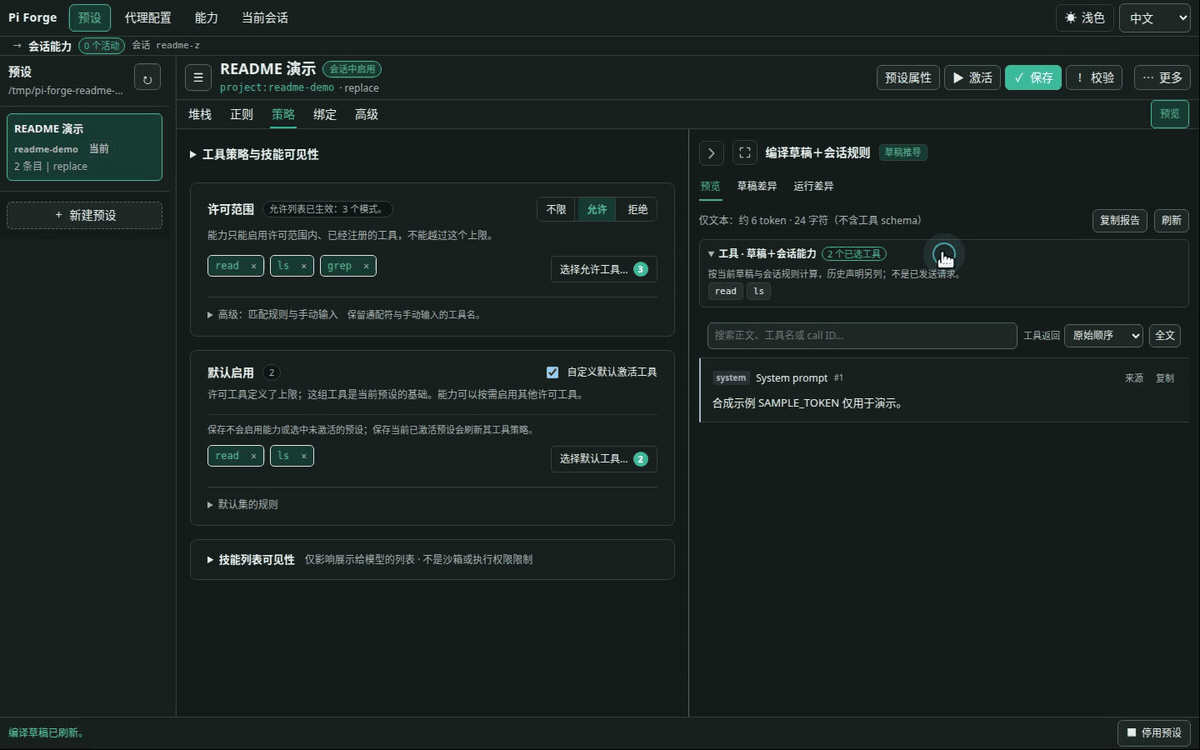Viewport: 1200px width, 750px height.
Task: Remove the grep tag from 许可范围
Action: 366,266
